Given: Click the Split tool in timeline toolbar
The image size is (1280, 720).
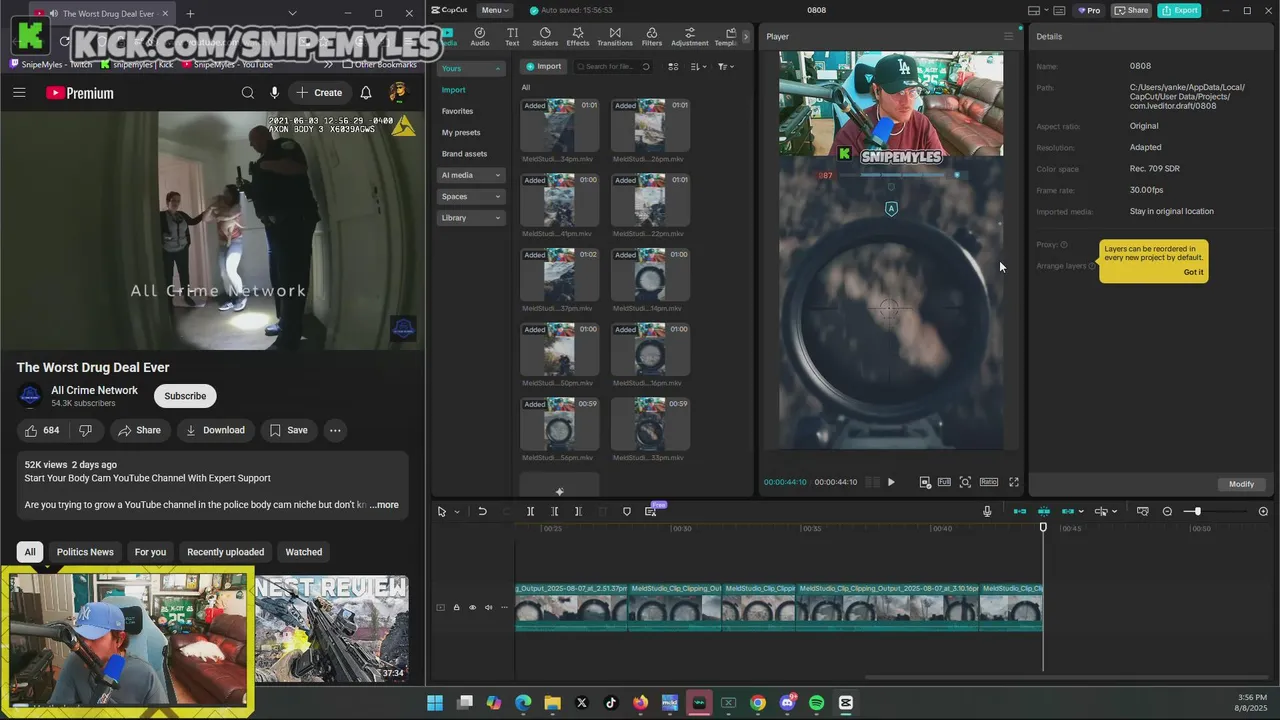Looking at the screenshot, I should pyautogui.click(x=530, y=511).
